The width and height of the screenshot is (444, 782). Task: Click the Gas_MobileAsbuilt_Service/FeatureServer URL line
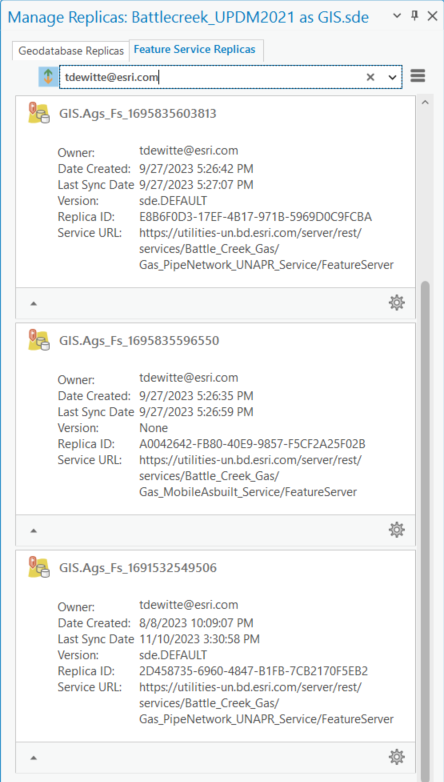[x=248, y=492]
